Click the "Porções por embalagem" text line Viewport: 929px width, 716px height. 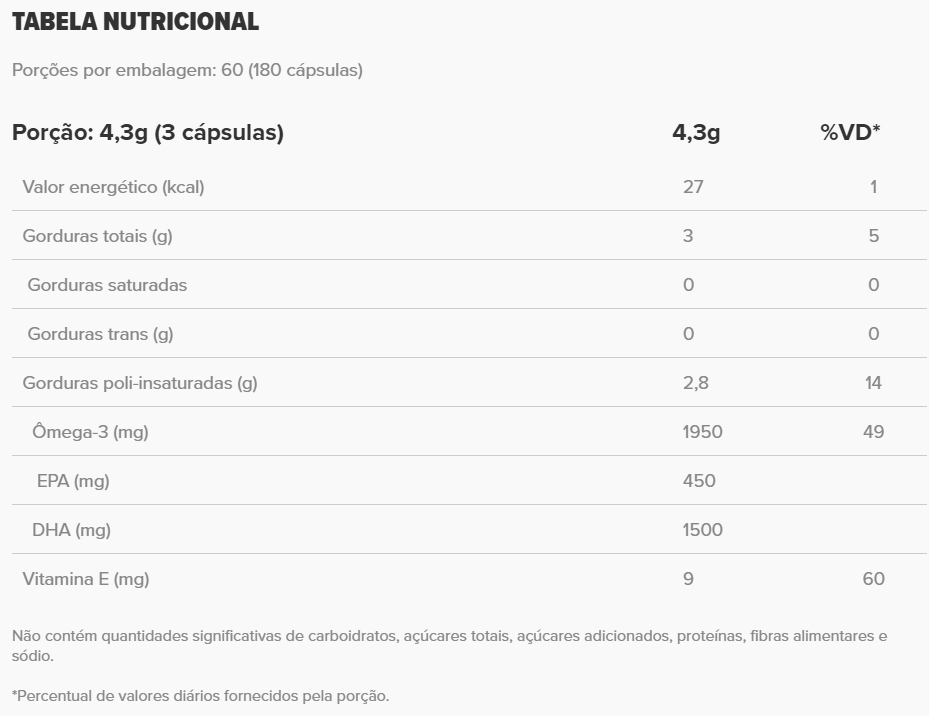click(187, 71)
